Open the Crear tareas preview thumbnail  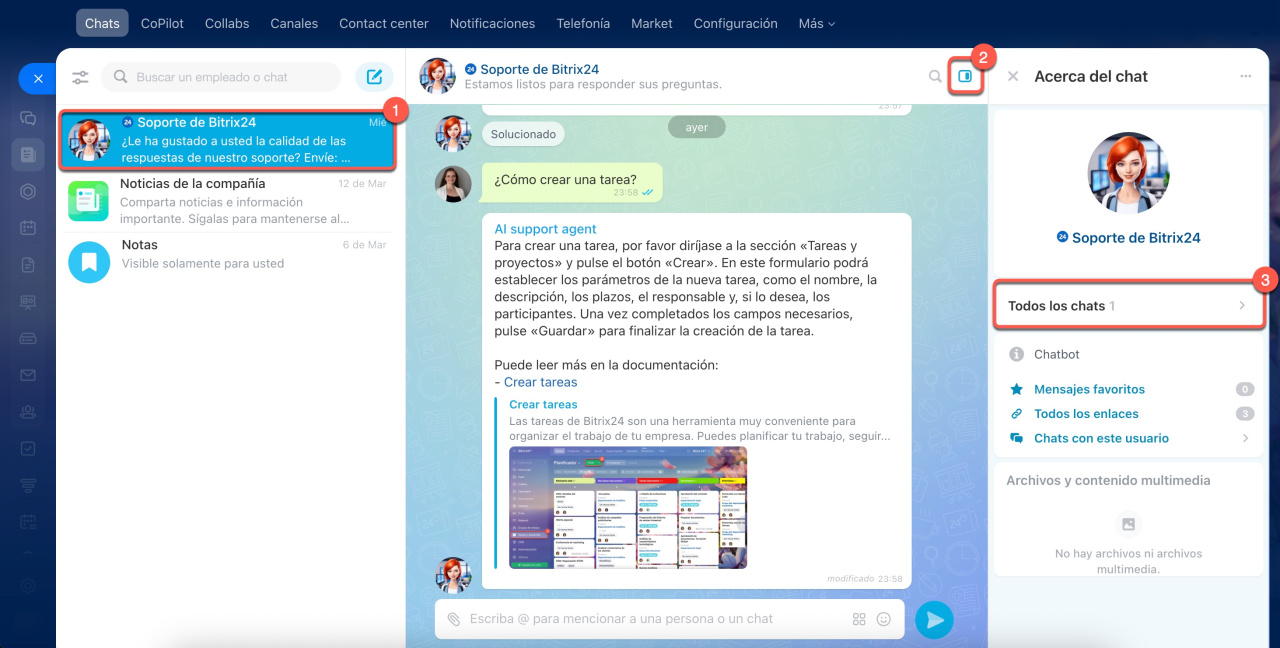coord(627,507)
